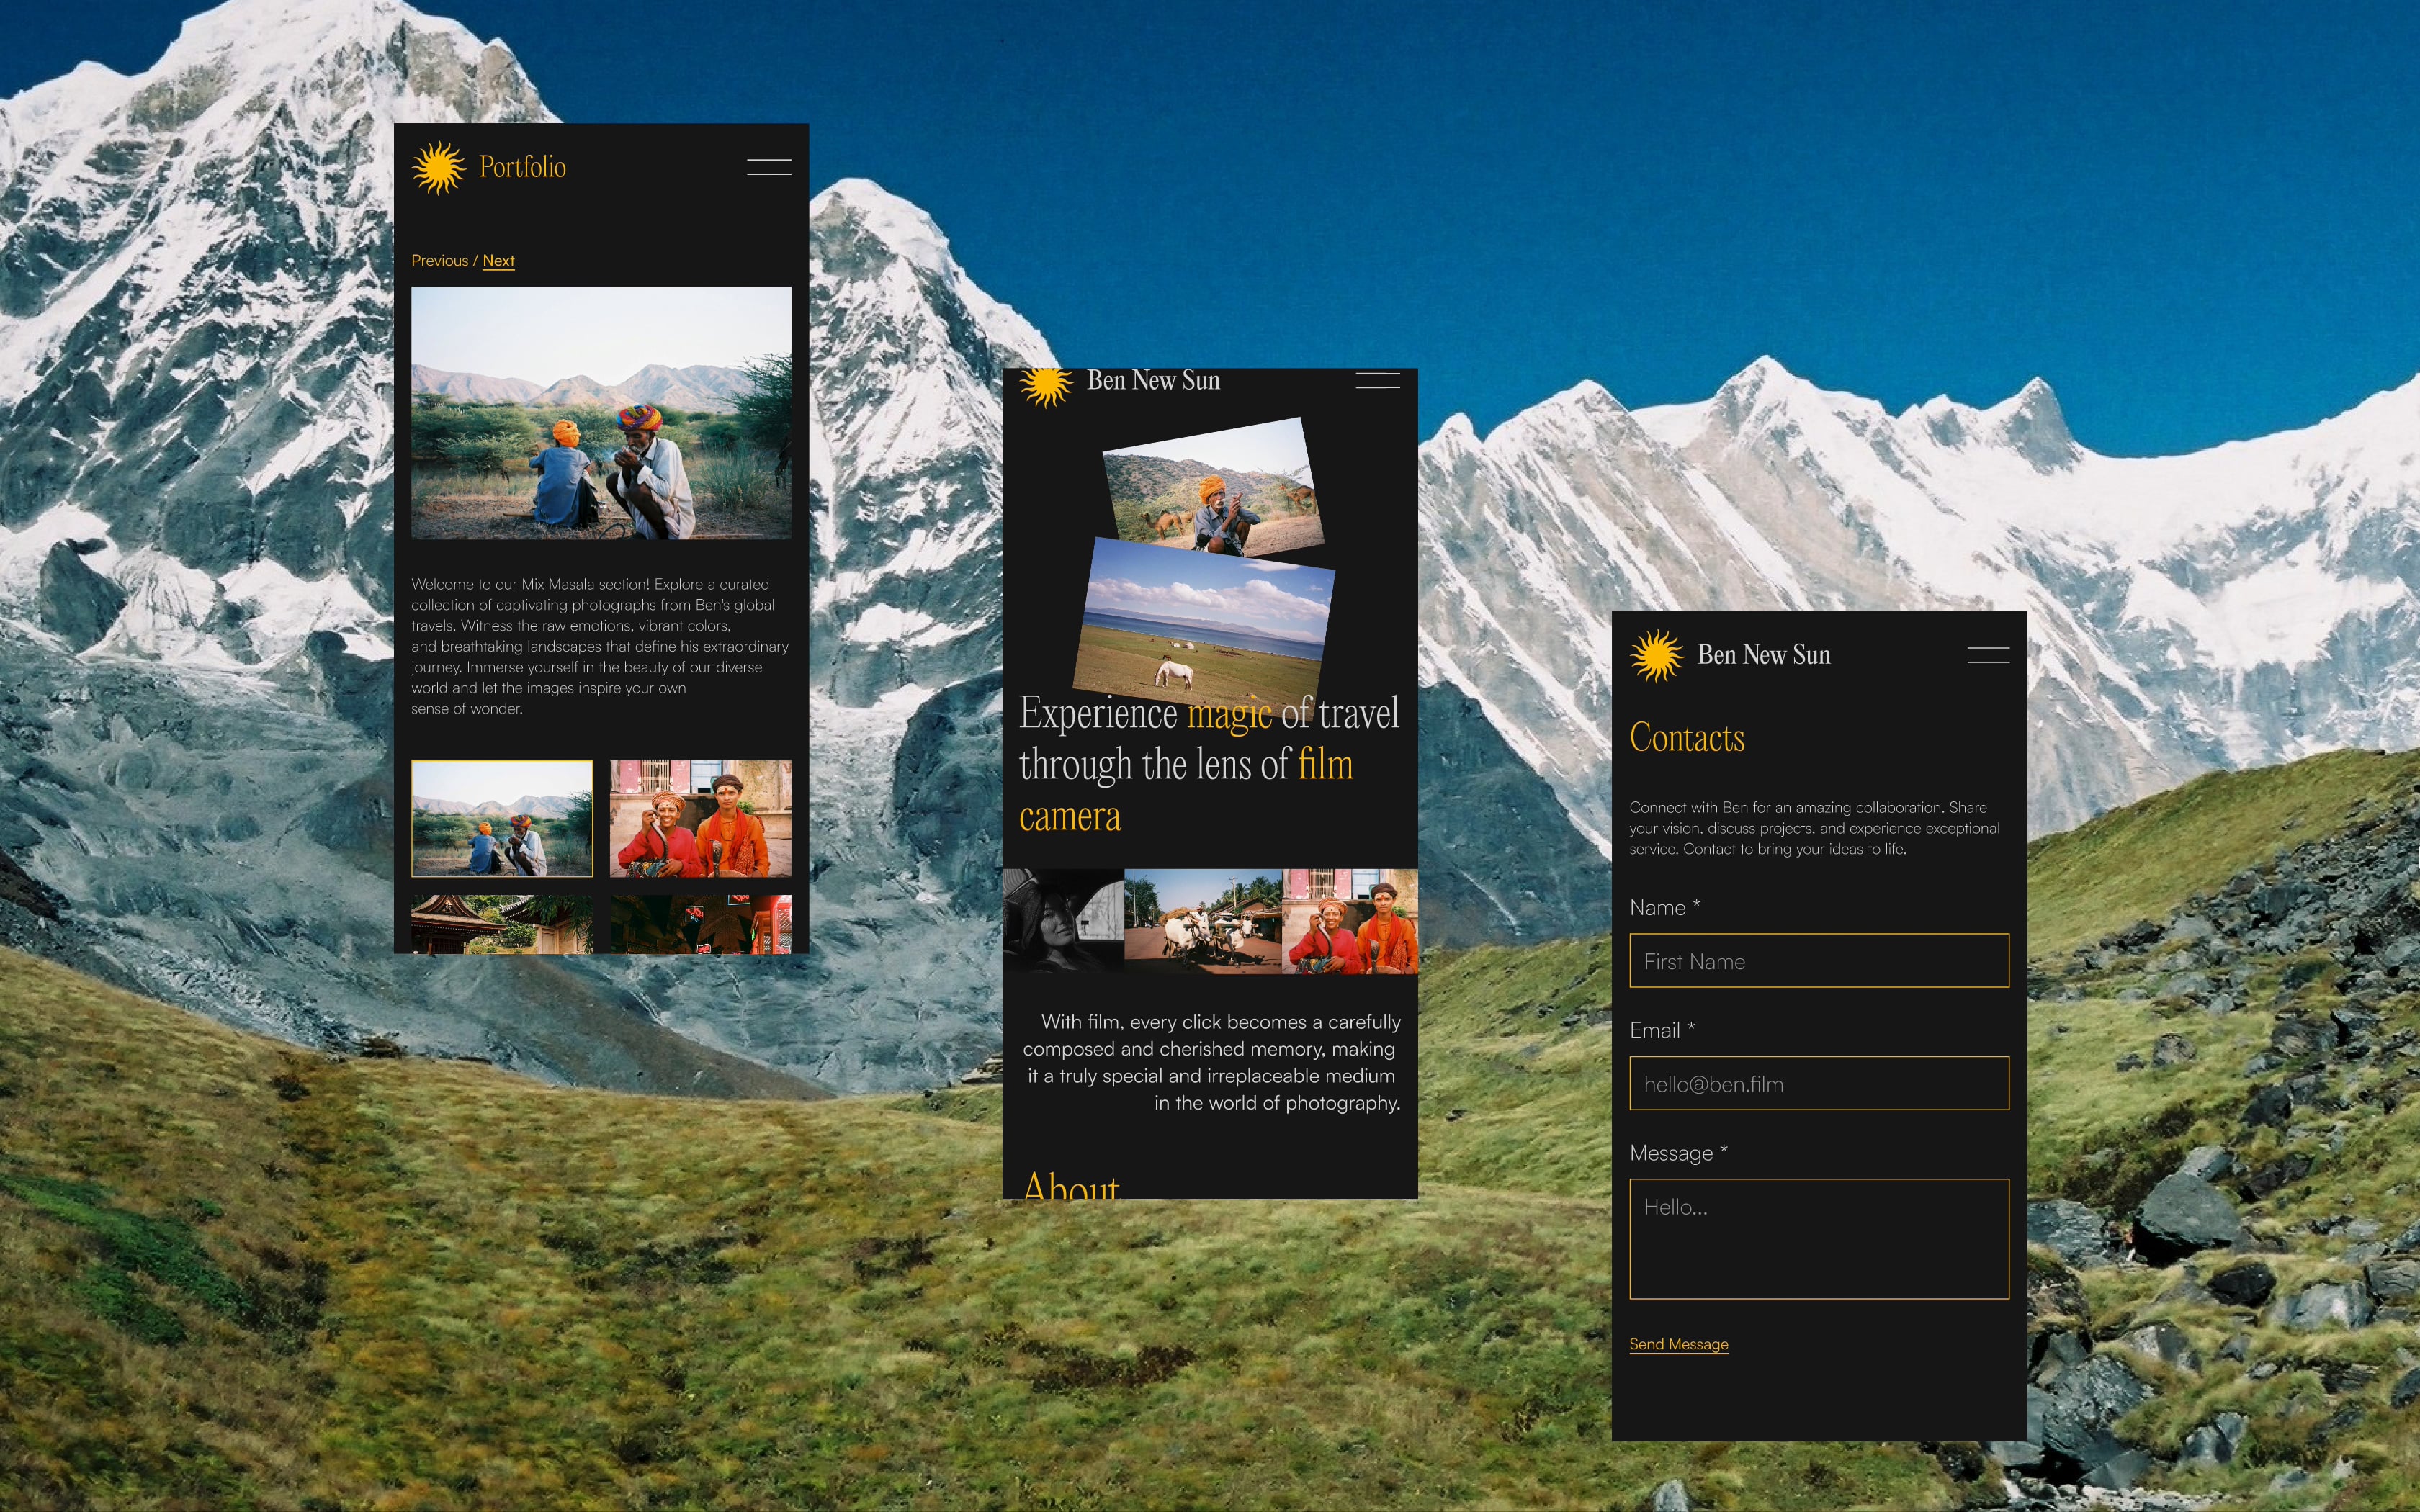This screenshot has height=1512, width=2420.
Task: Click the 'Name *' field label
Action: [1665, 907]
